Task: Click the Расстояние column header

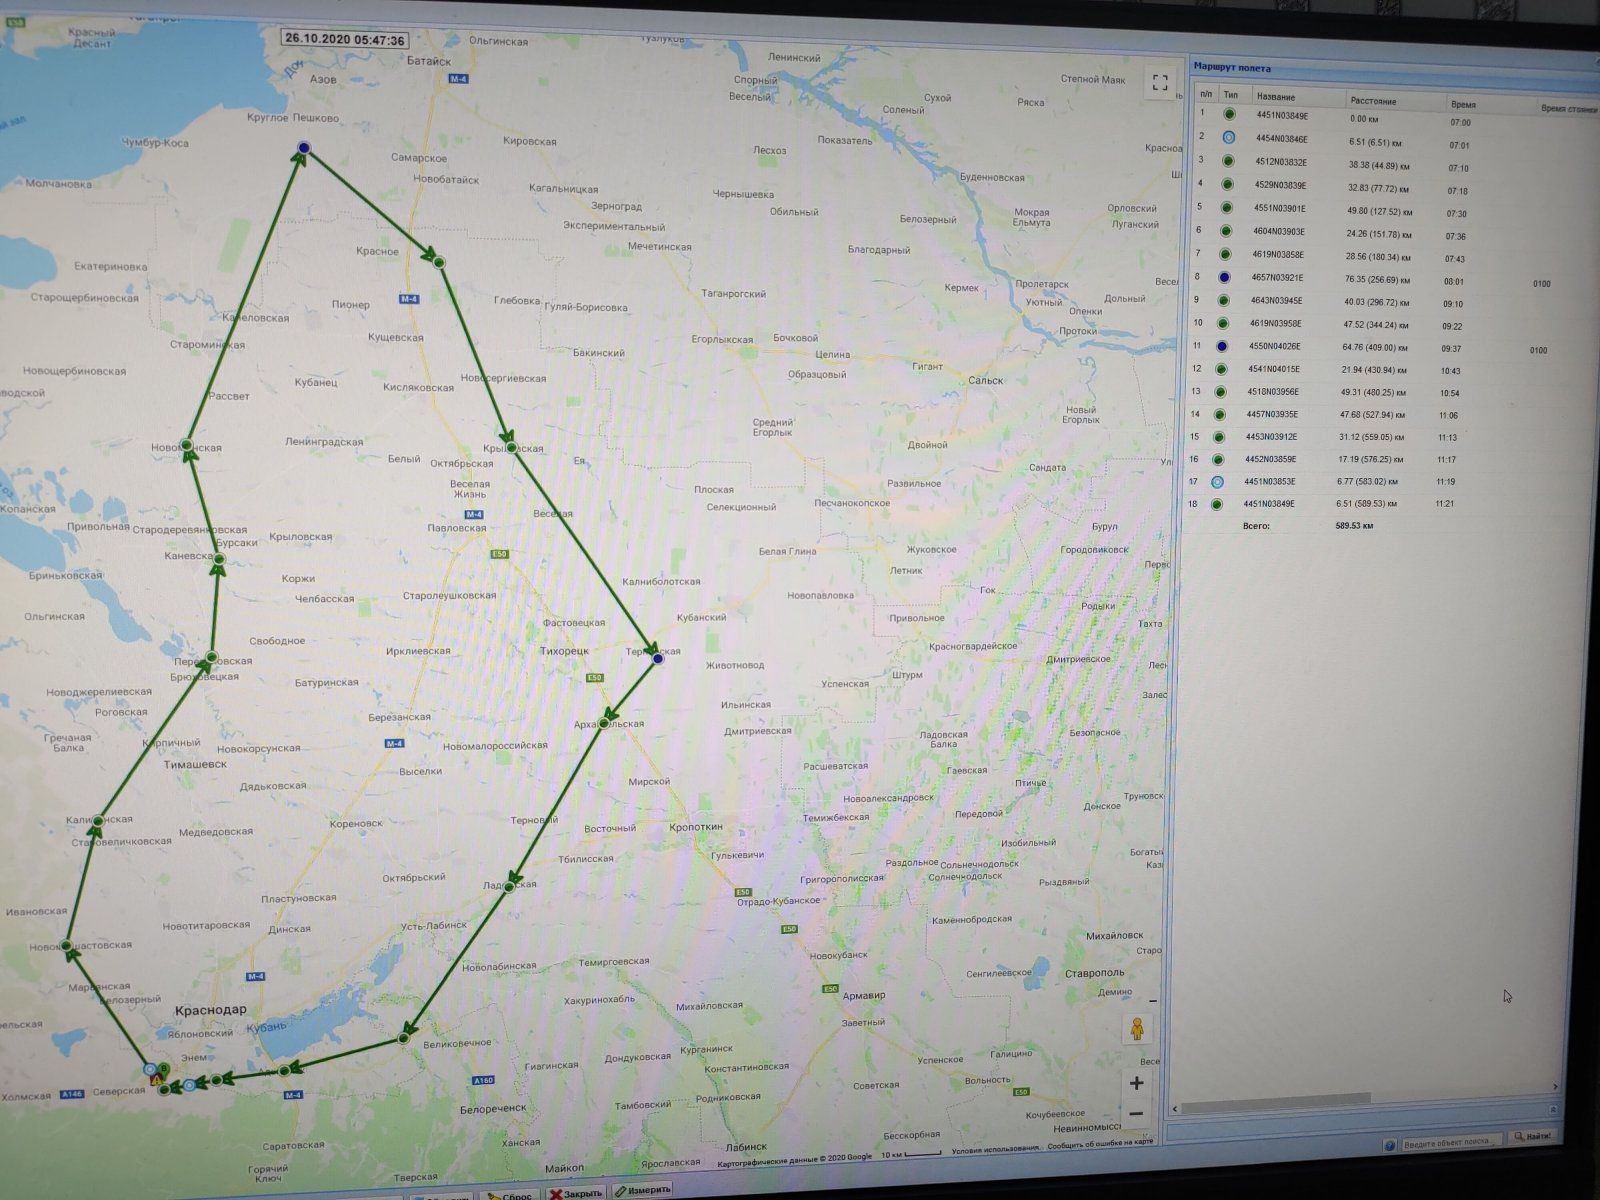Action: pos(1374,101)
